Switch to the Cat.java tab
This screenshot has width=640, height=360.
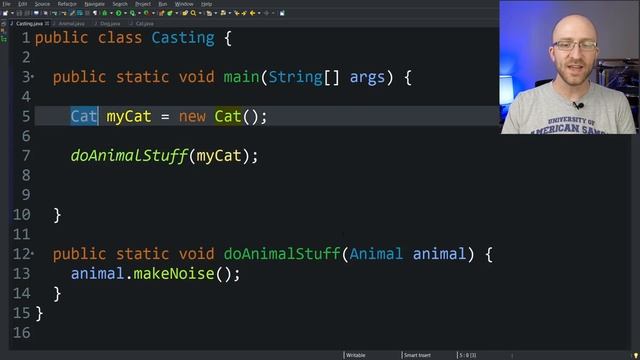tap(144, 24)
